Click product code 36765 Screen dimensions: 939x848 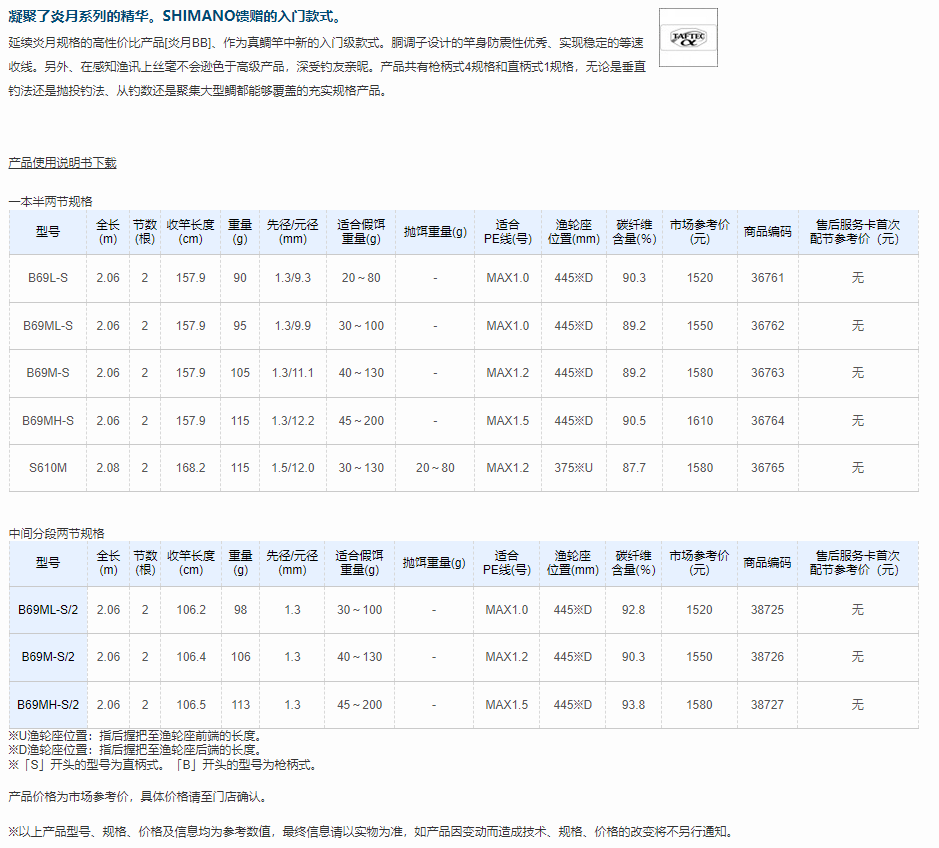tap(768, 468)
